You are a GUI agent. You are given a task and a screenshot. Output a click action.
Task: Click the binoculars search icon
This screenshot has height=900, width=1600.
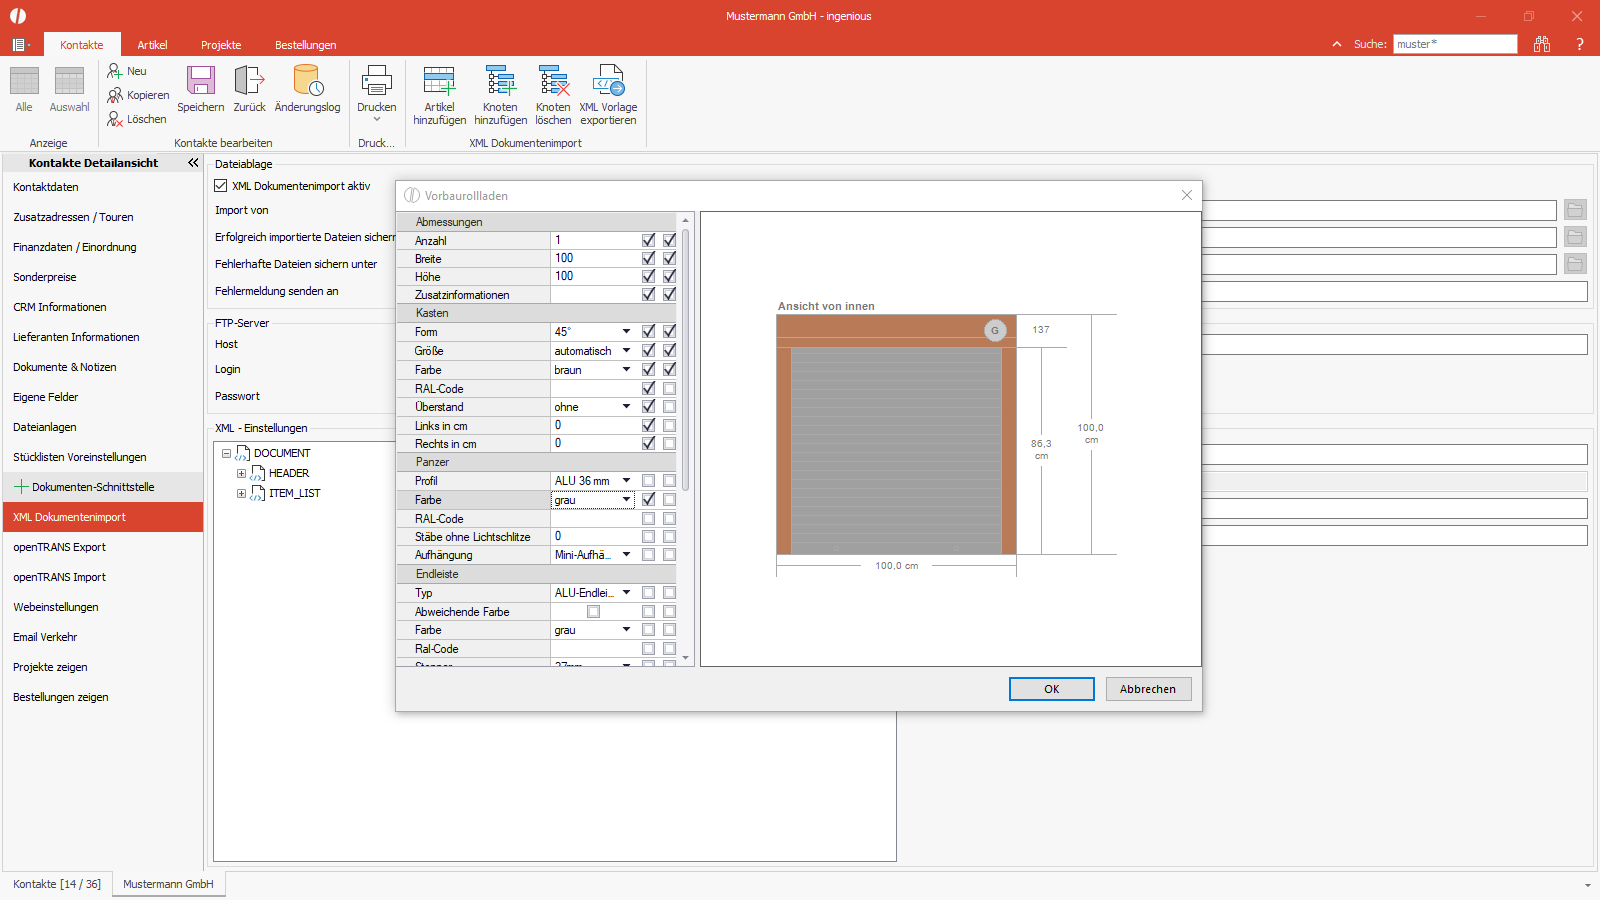click(x=1542, y=44)
